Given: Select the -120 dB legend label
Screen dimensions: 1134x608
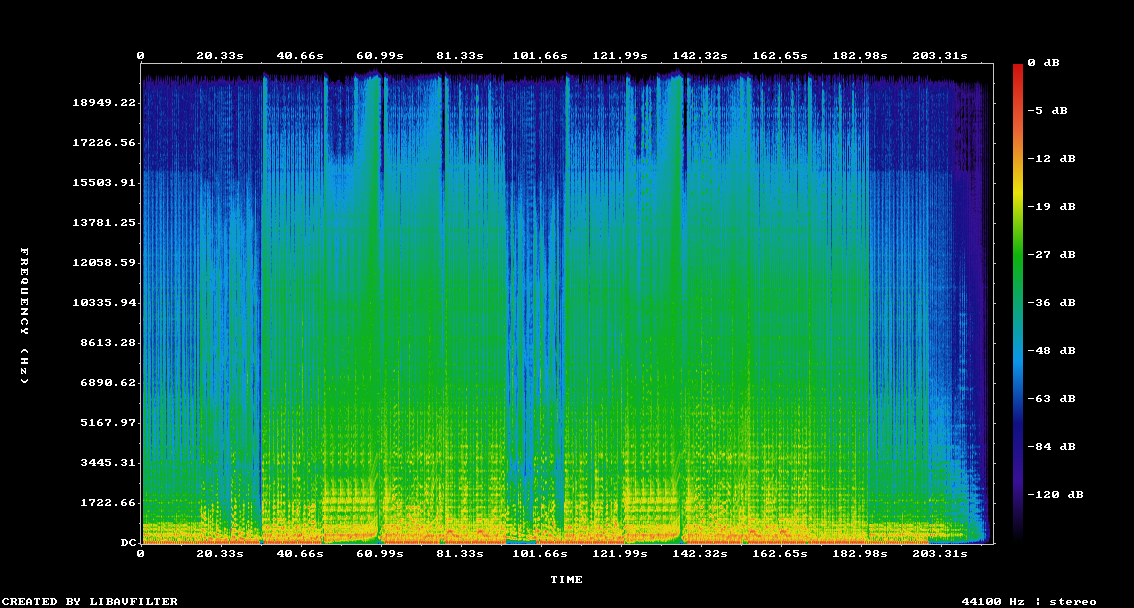Looking at the screenshot, I should [1059, 495].
